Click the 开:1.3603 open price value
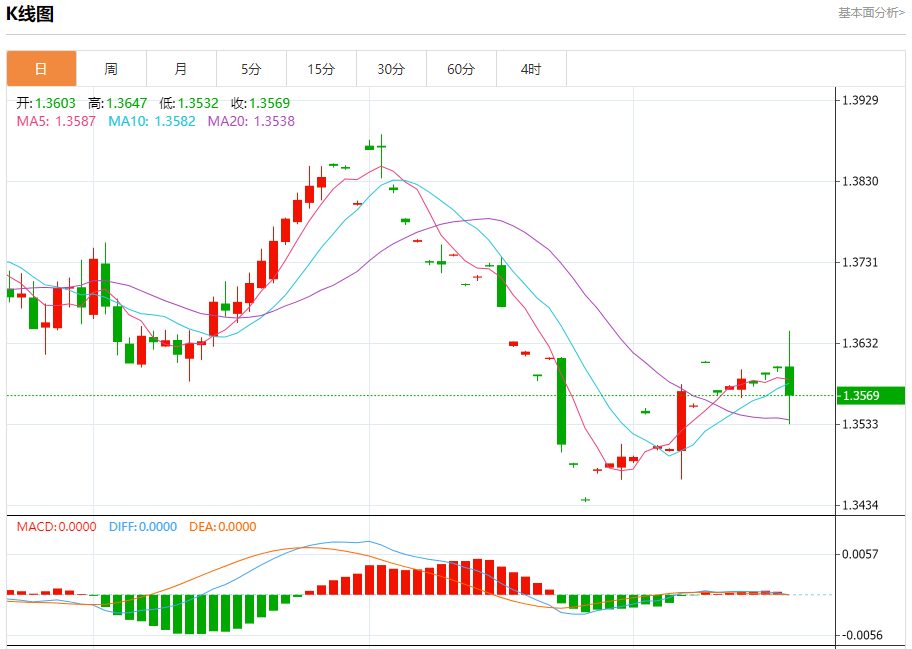This screenshot has height=649, width=912. (46, 103)
